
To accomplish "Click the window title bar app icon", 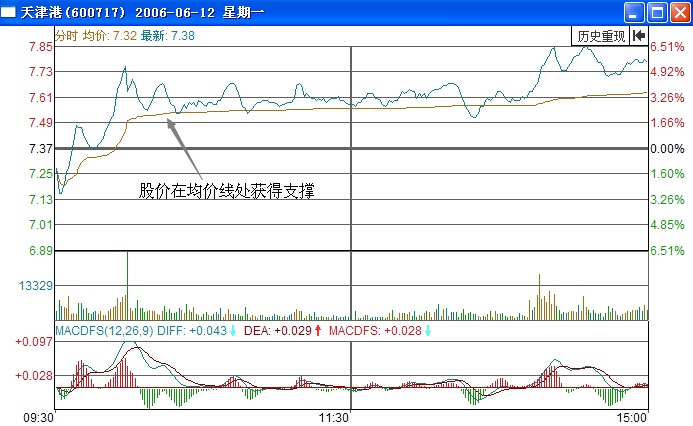I will click(11, 11).
